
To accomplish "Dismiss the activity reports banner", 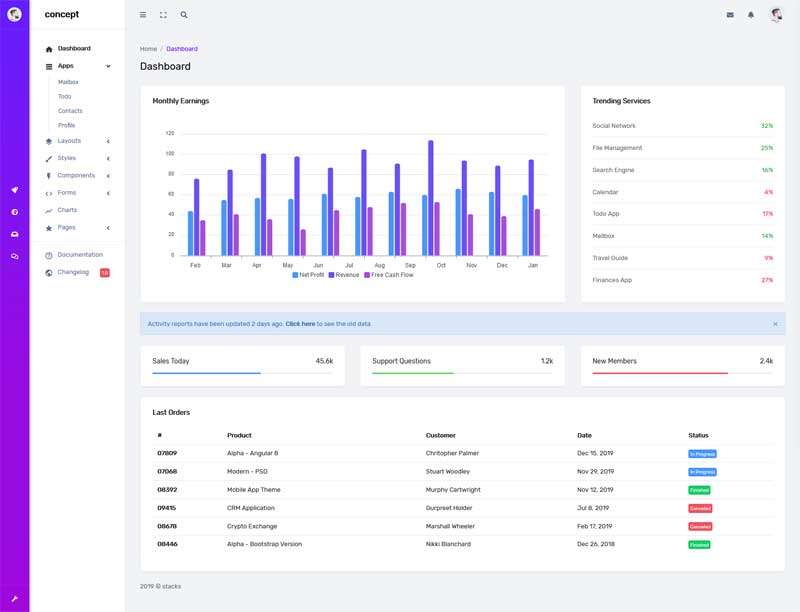I will (776, 323).
